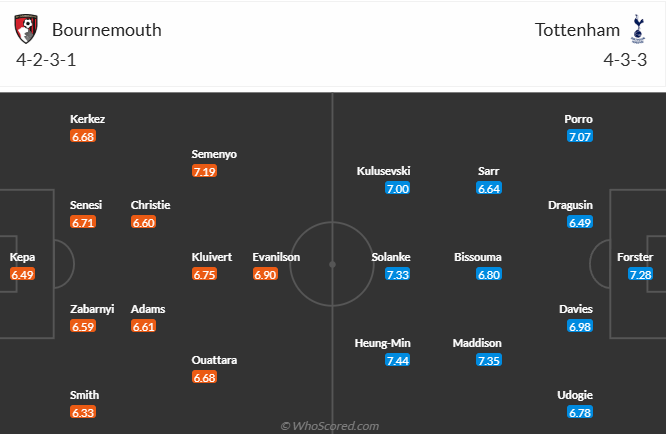Click Evanilson's 6.90 rating badge
Screen dimensions: 666x434
[264, 274]
